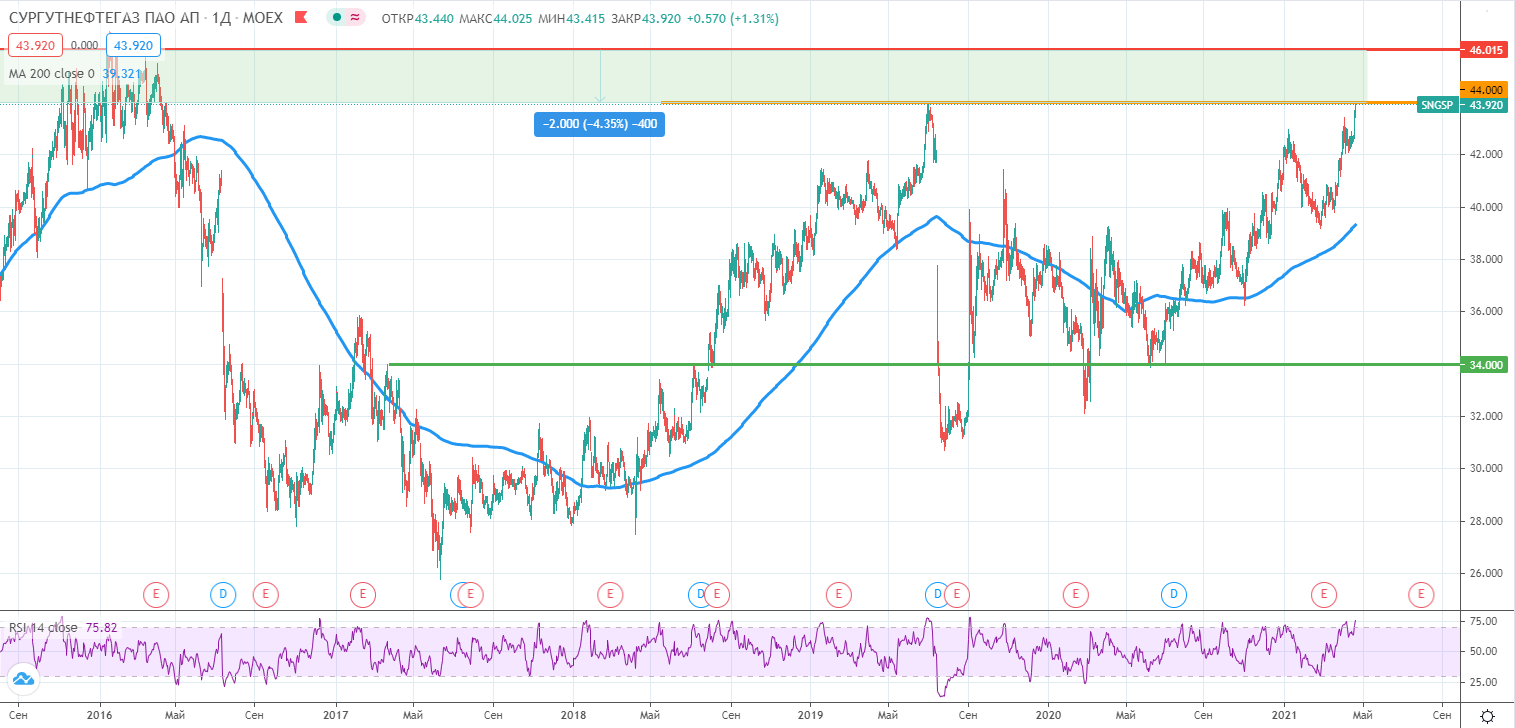The image size is (1515, 728).
Task: Select the blue −2.000 (−4.35%) −400 measurement label
Action: (600, 124)
